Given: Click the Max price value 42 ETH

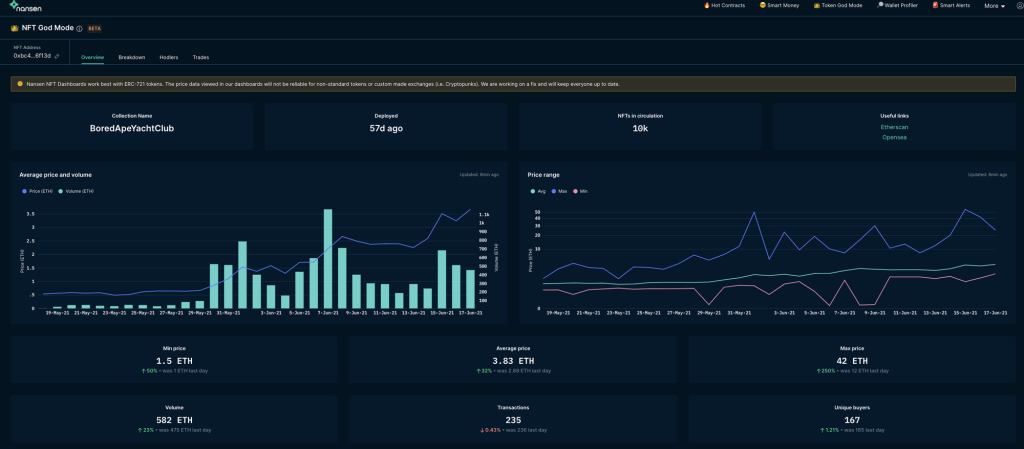Looking at the screenshot, I should (852, 361).
